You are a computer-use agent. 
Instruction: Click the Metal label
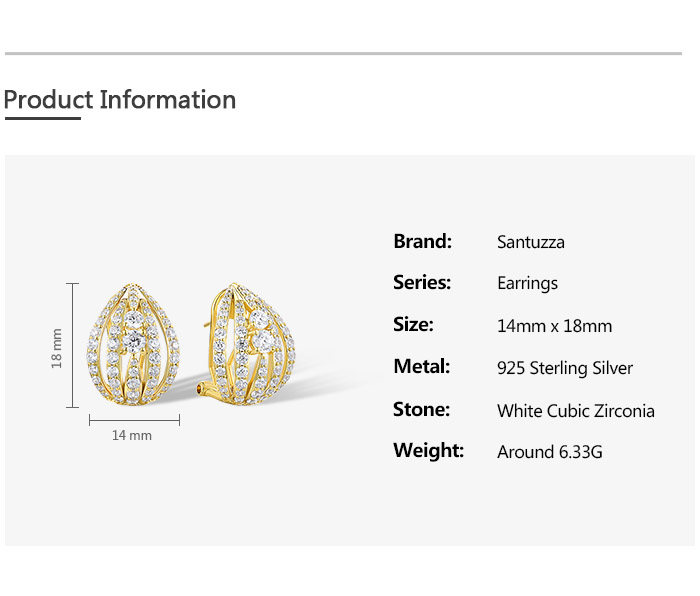(421, 367)
